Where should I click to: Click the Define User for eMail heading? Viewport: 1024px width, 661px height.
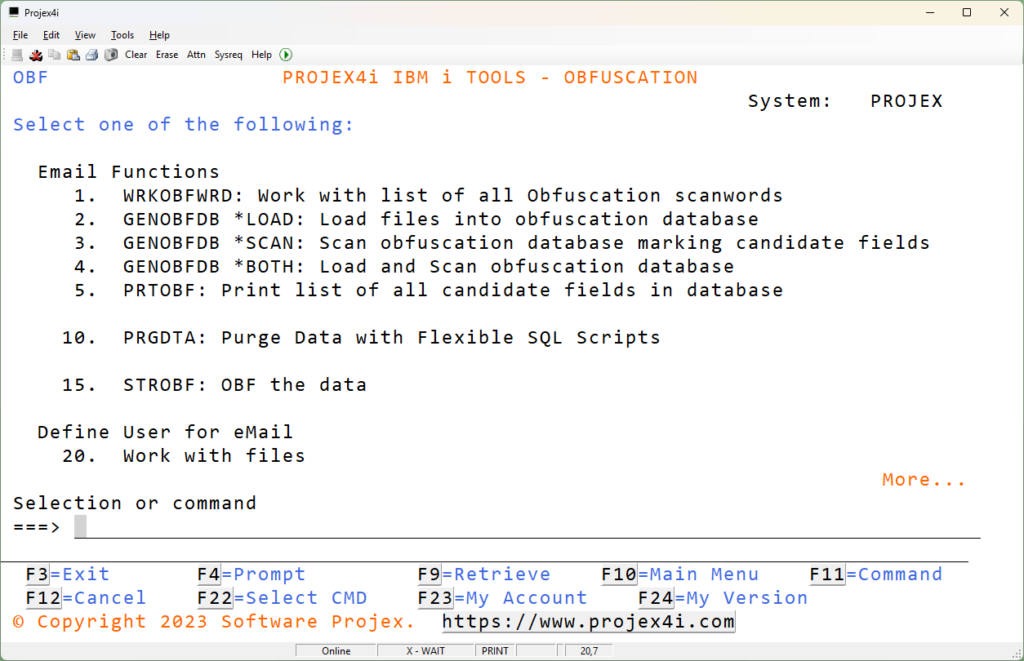[165, 432]
